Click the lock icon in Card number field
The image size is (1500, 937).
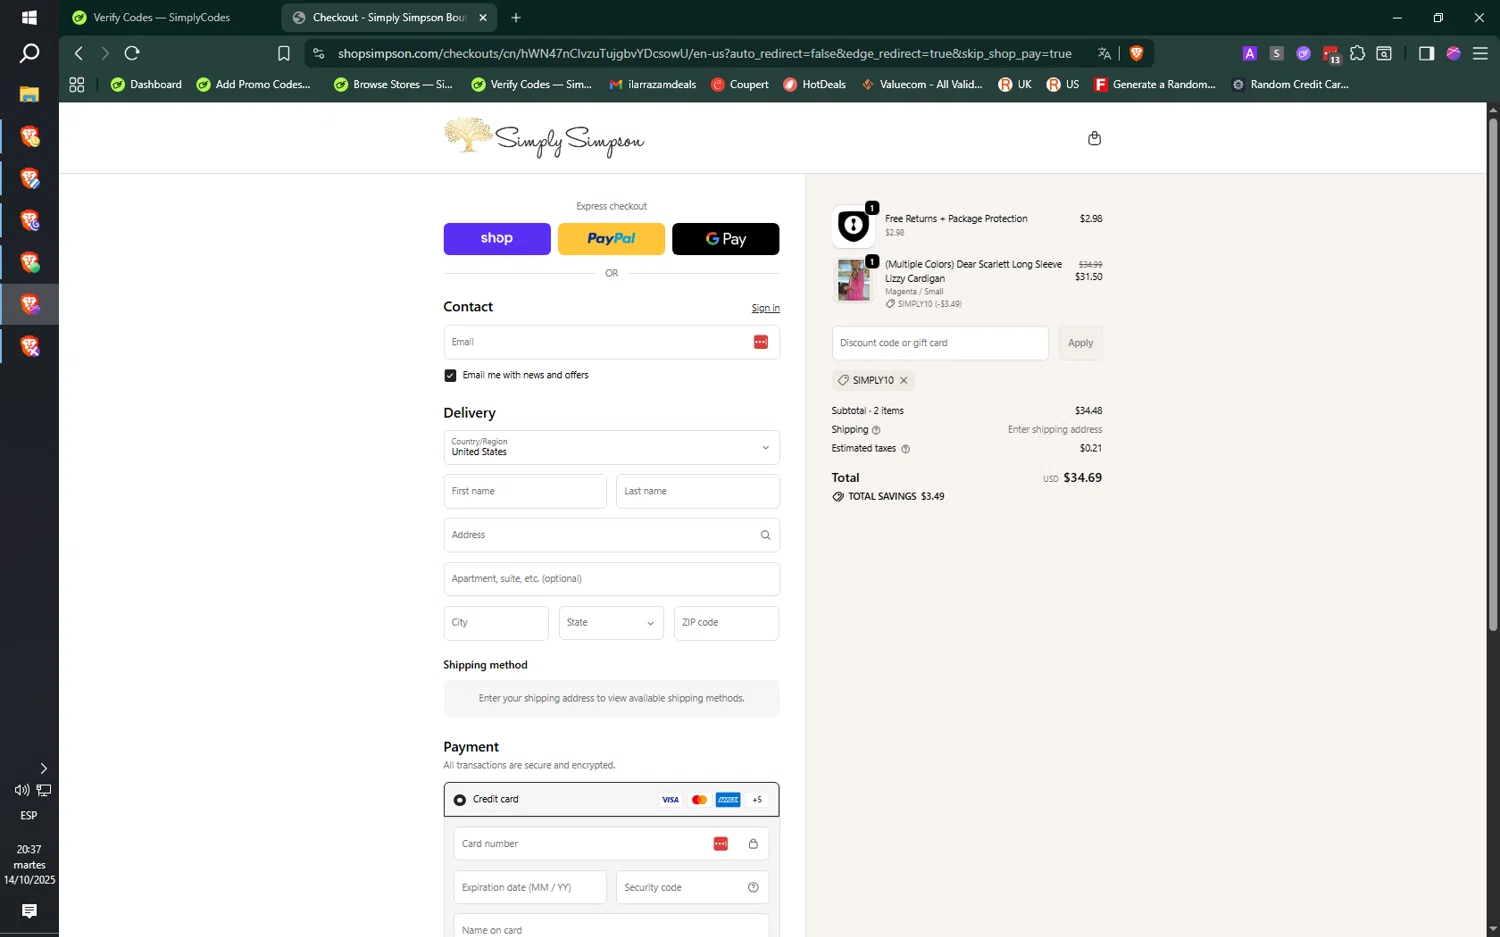point(753,844)
